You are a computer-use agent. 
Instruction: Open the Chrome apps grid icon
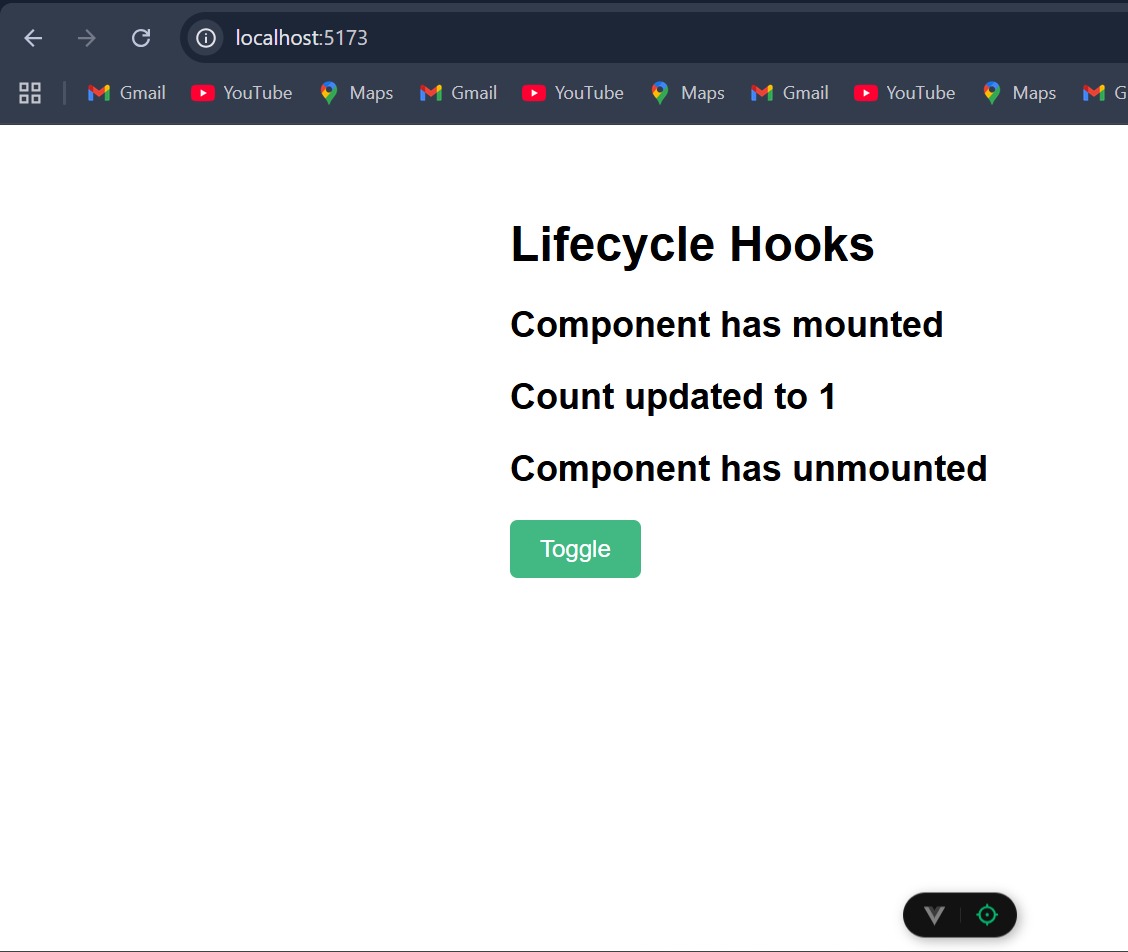click(29, 92)
